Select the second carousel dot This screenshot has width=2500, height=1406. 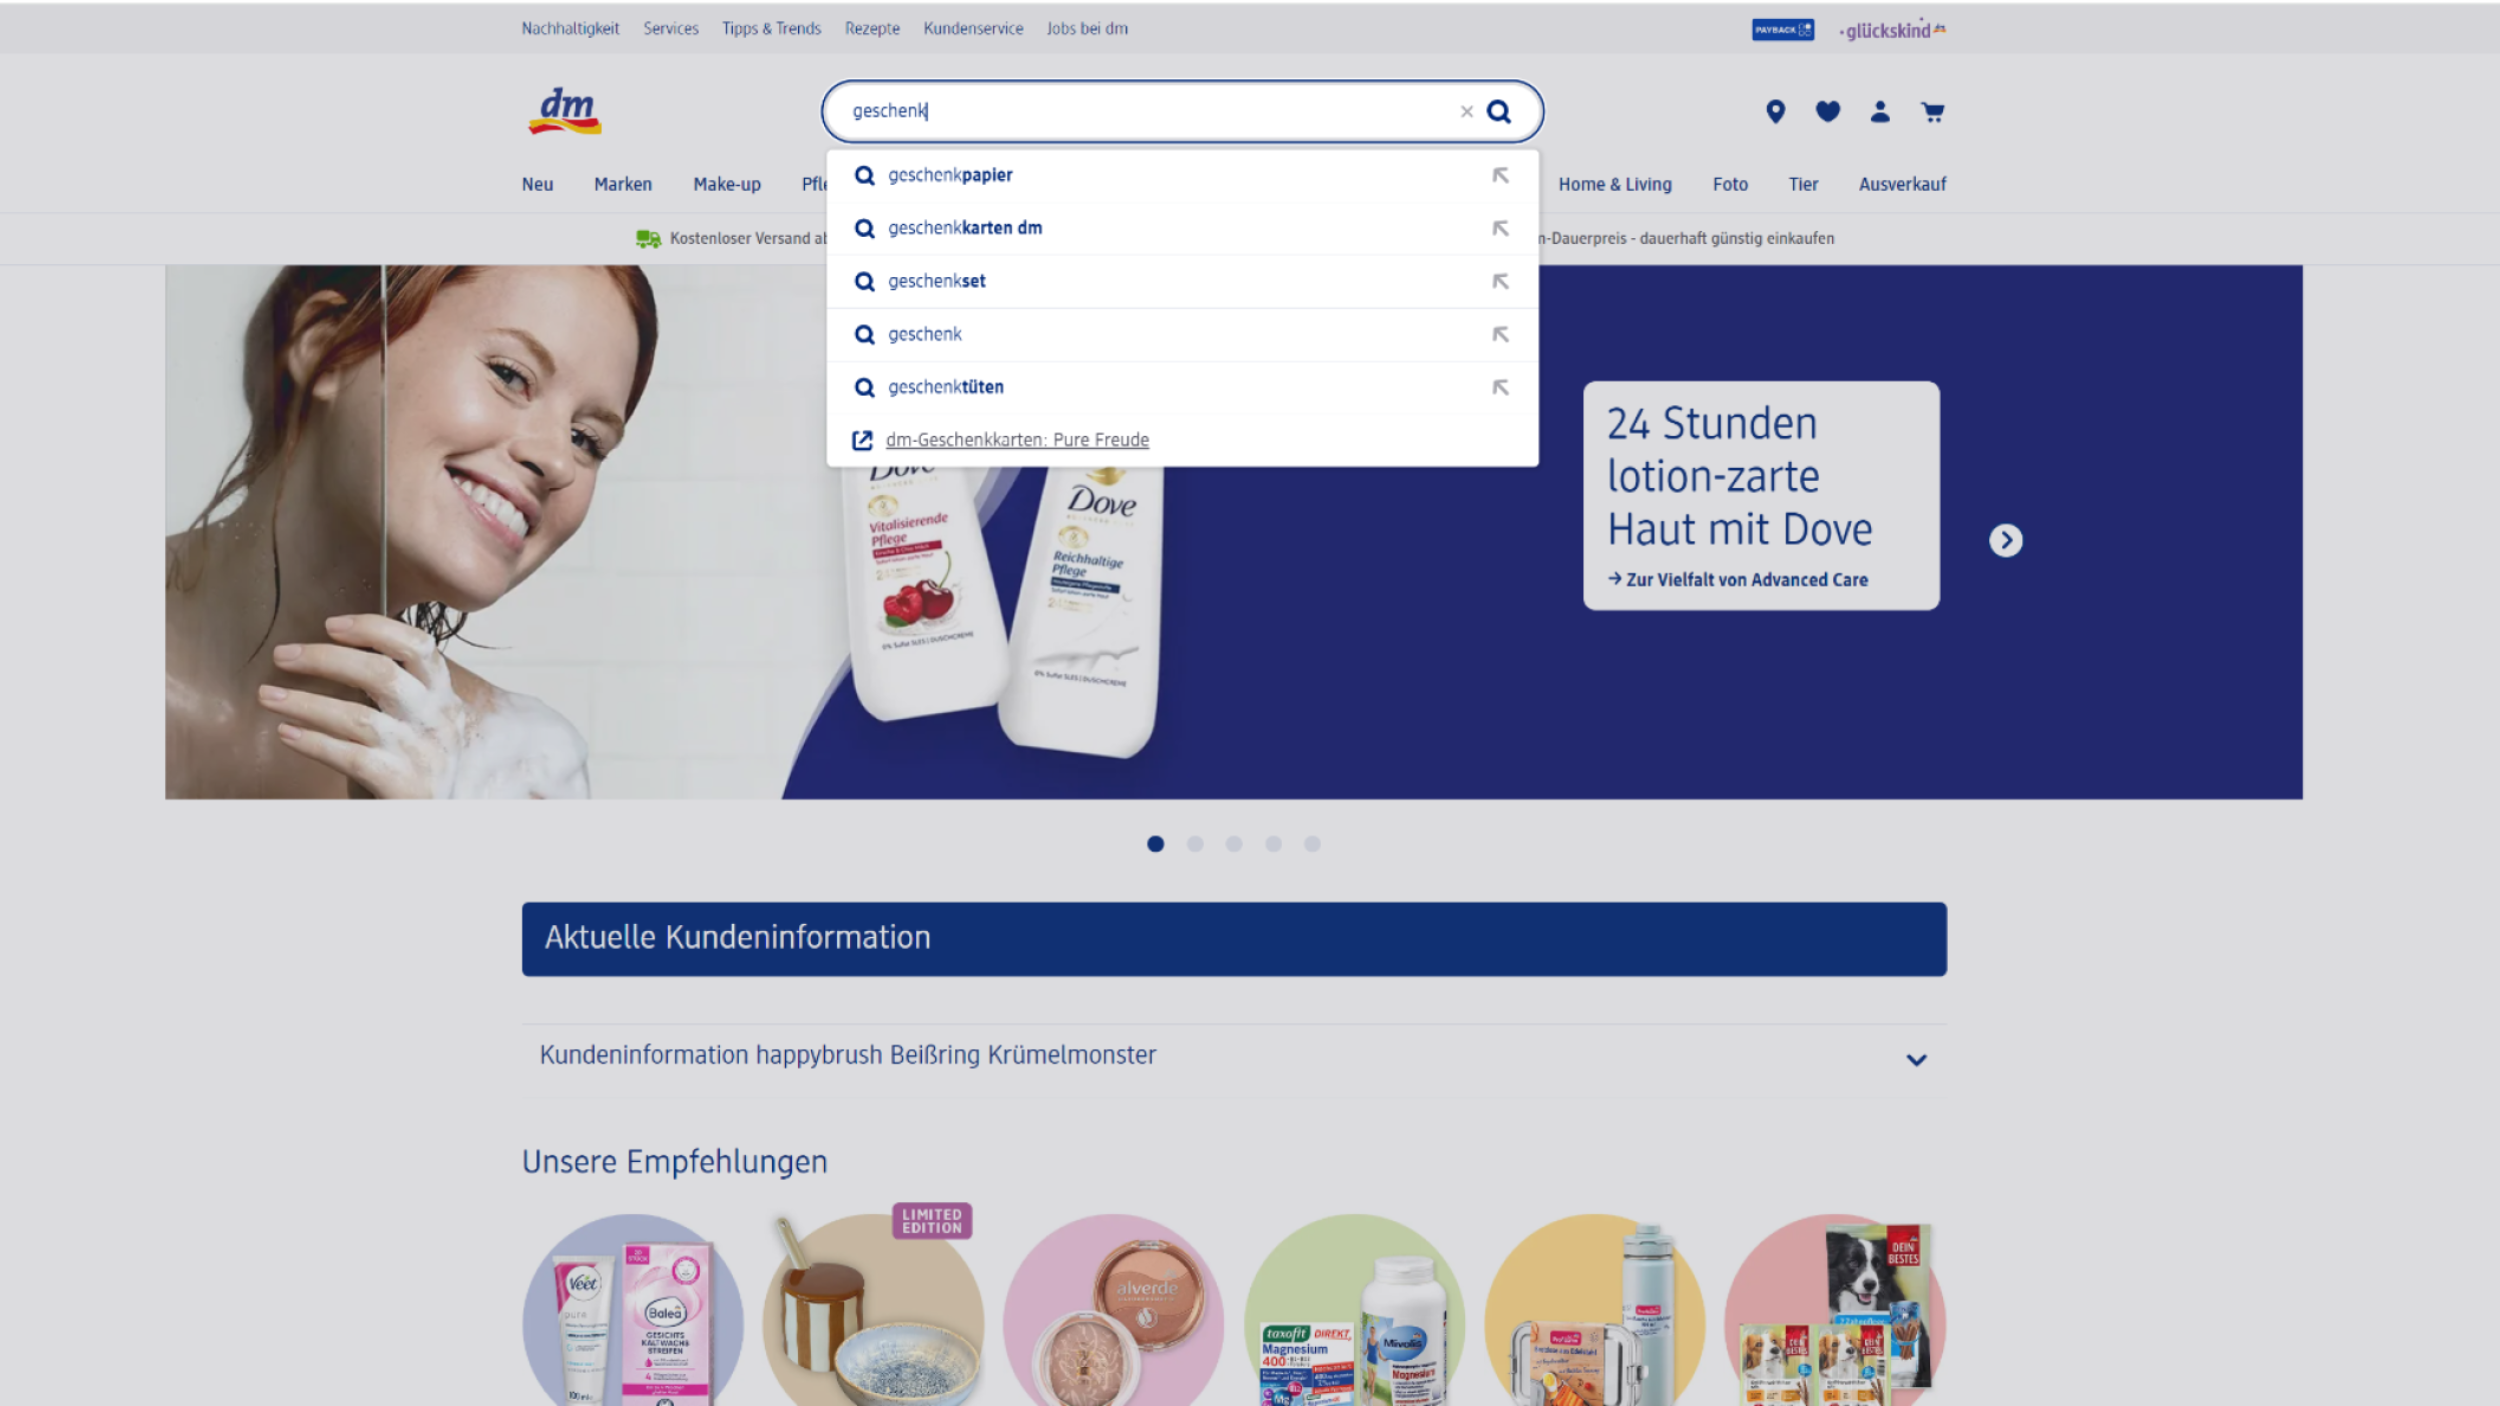1194,844
